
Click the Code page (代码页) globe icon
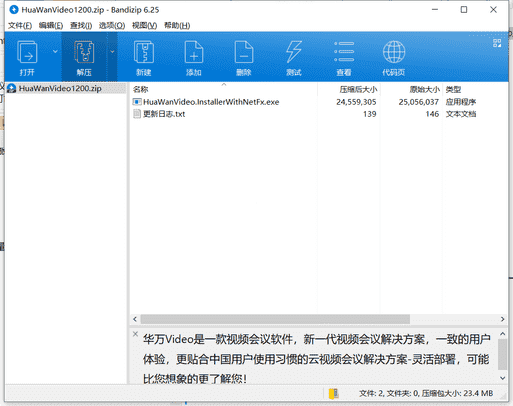click(394, 52)
